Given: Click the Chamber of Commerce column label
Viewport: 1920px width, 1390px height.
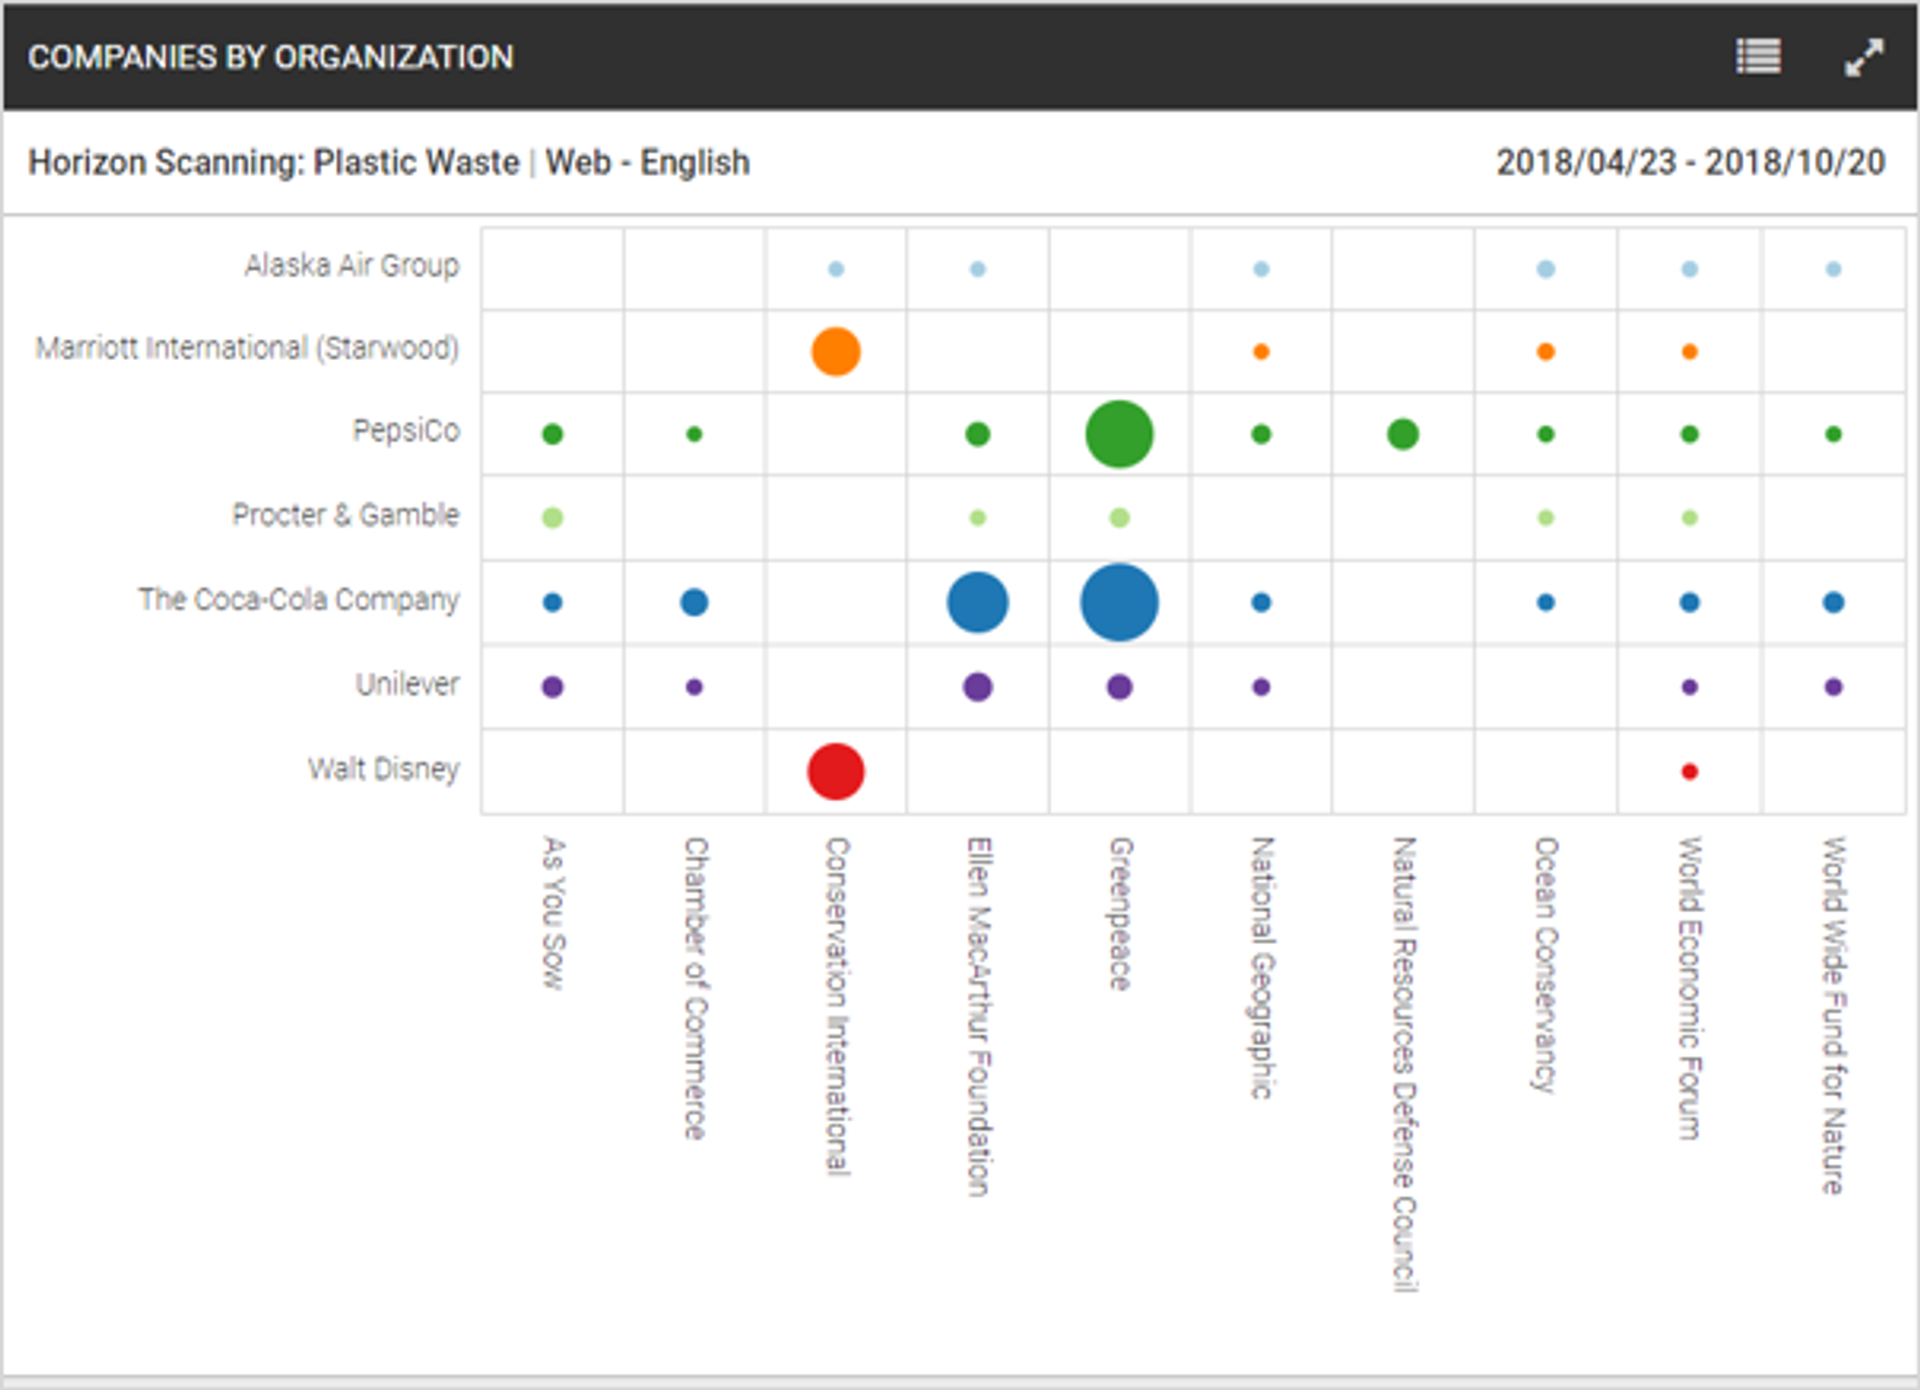Looking at the screenshot, I should coord(695,988).
